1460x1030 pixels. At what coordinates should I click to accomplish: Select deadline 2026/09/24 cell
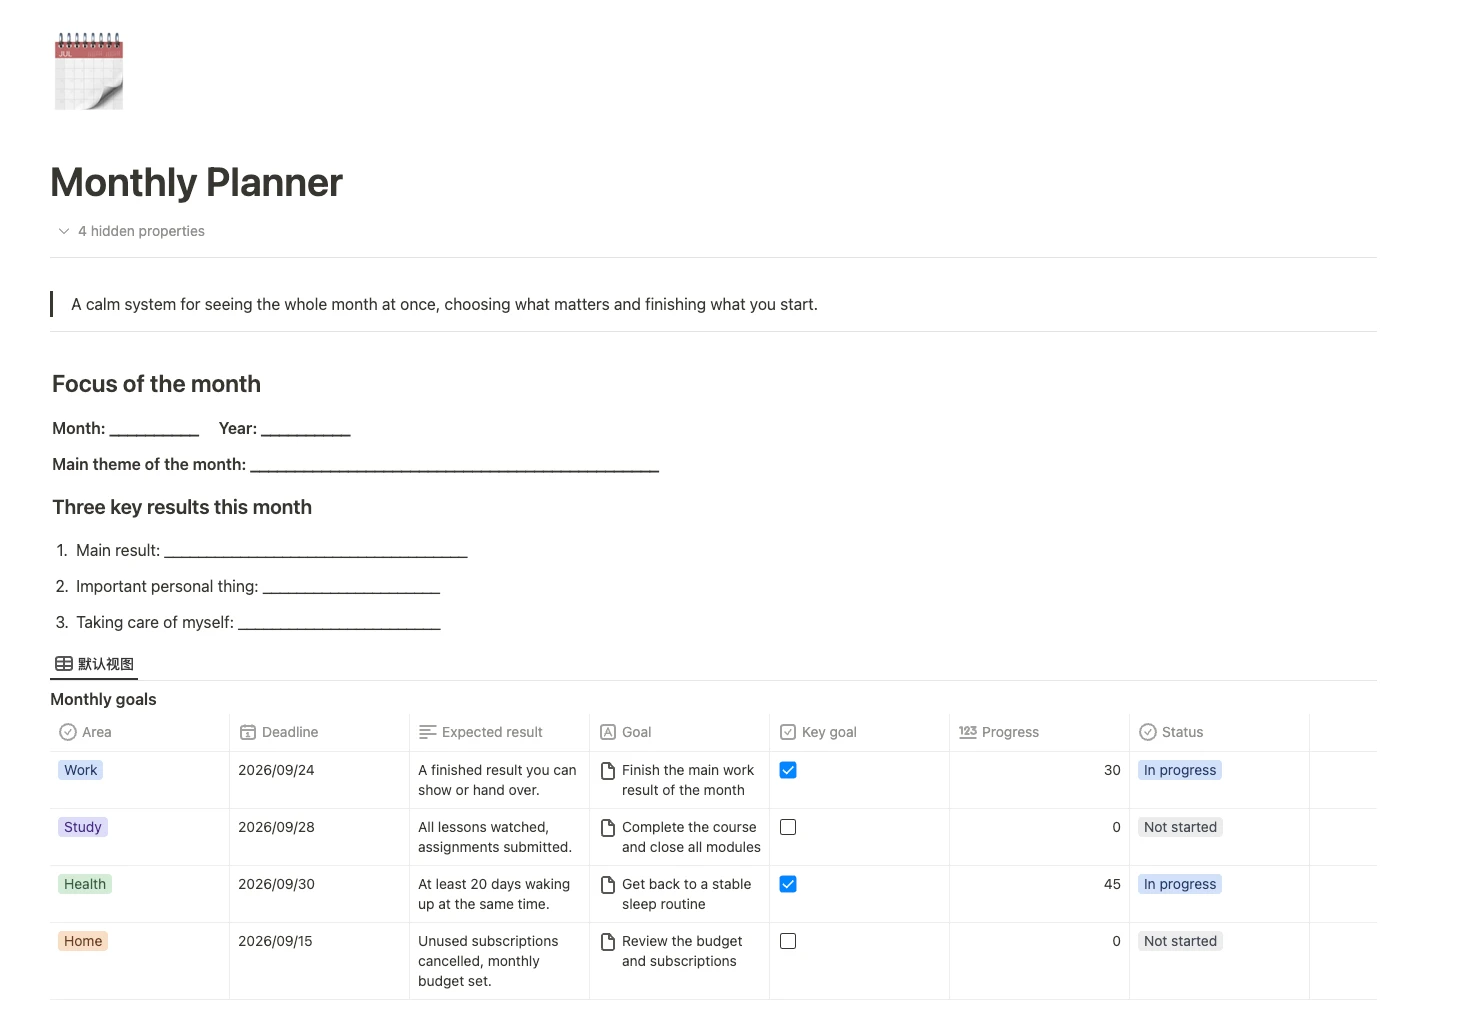tap(319, 780)
